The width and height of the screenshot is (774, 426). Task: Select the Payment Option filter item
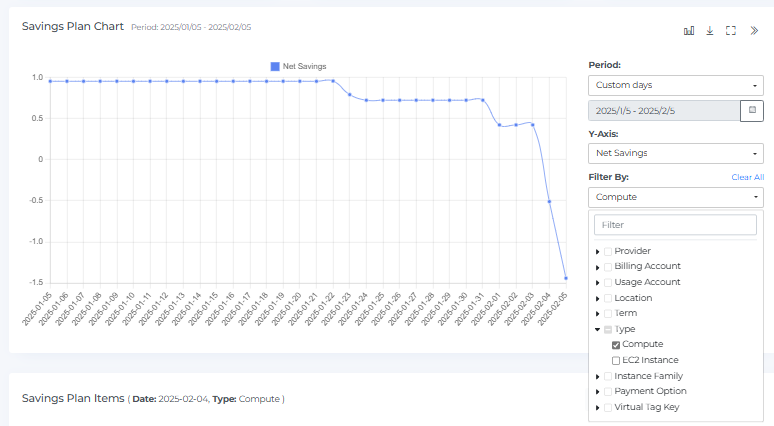click(x=650, y=391)
